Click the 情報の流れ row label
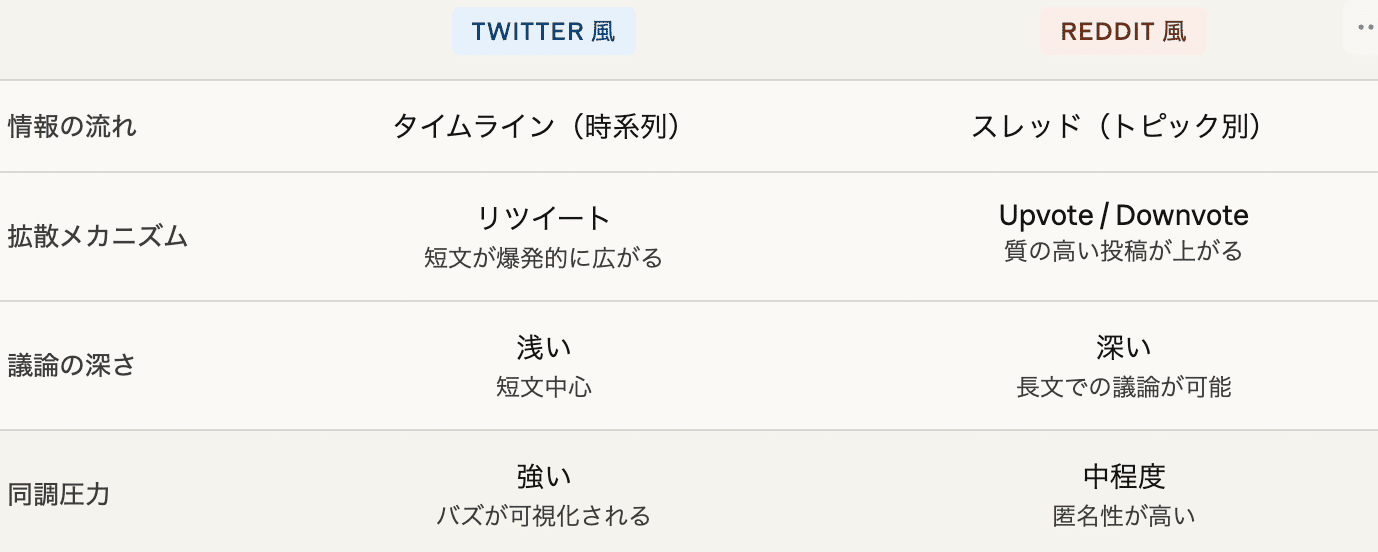 [x=72, y=127]
